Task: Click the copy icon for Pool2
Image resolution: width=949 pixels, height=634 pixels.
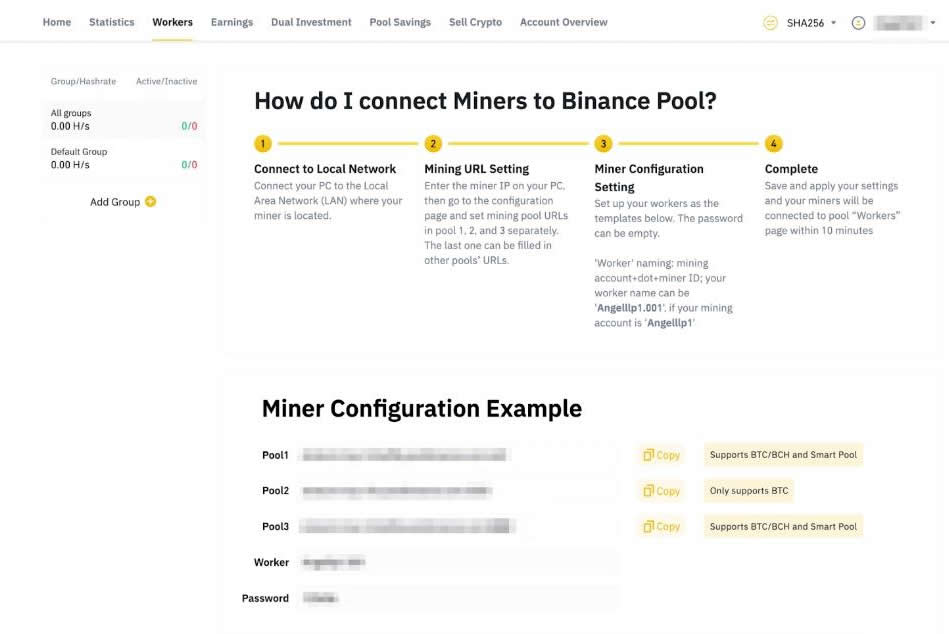Action: [648, 491]
